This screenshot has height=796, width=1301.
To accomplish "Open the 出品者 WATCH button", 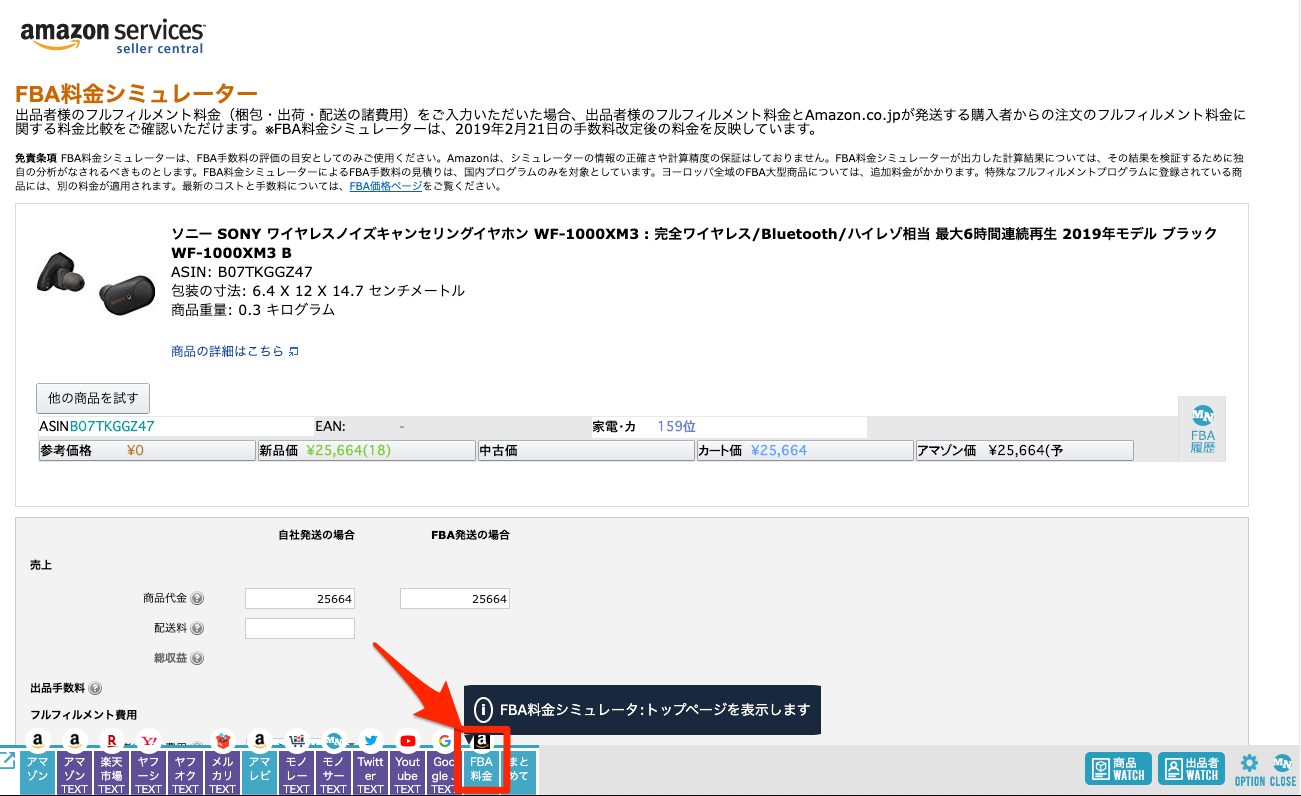I will click(x=1190, y=769).
